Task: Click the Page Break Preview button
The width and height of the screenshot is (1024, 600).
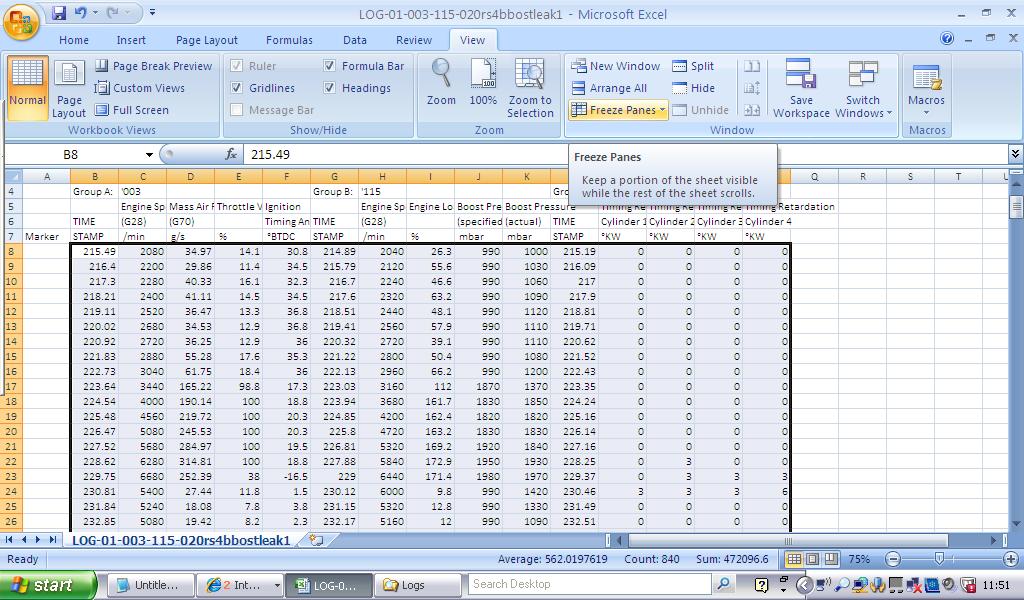Action: [x=154, y=66]
